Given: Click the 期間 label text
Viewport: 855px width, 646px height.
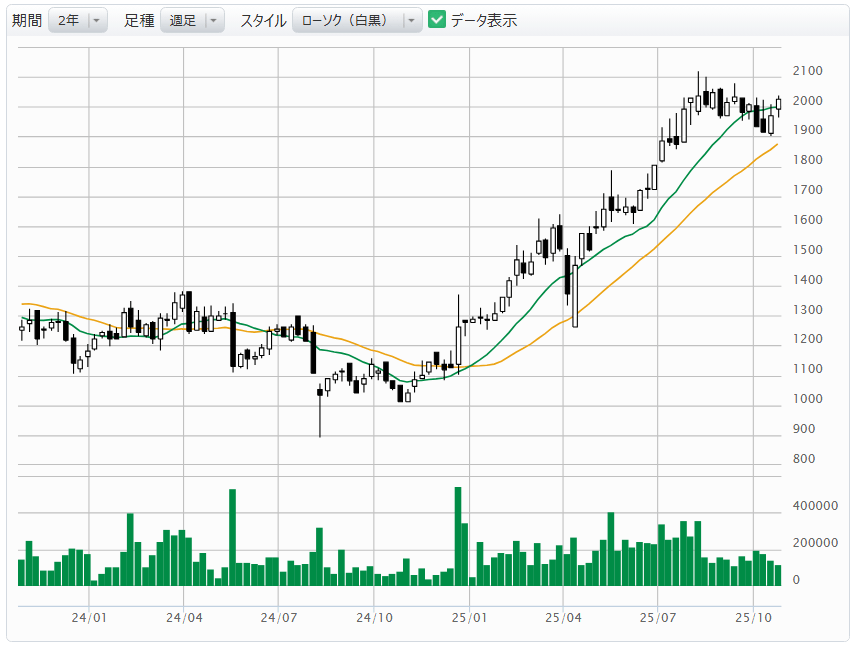Looking at the screenshot, I should pos(27,20).
